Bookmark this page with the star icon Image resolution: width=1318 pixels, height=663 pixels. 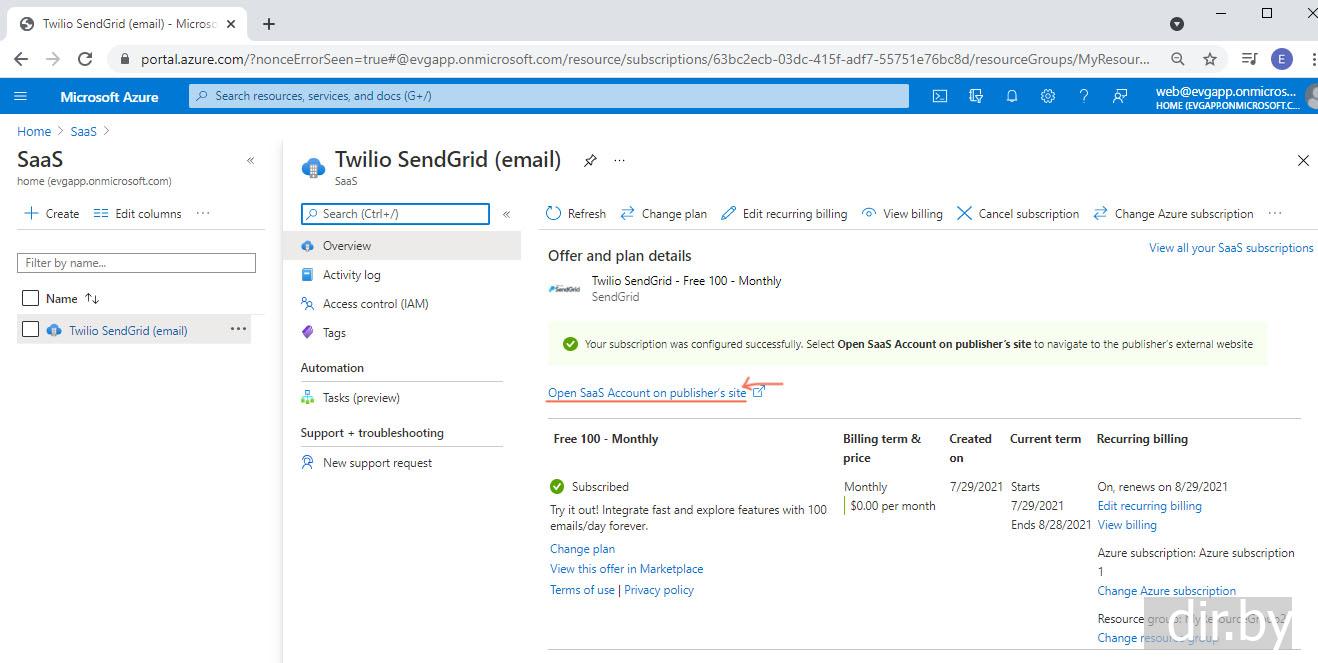(x=1210, y=59)
